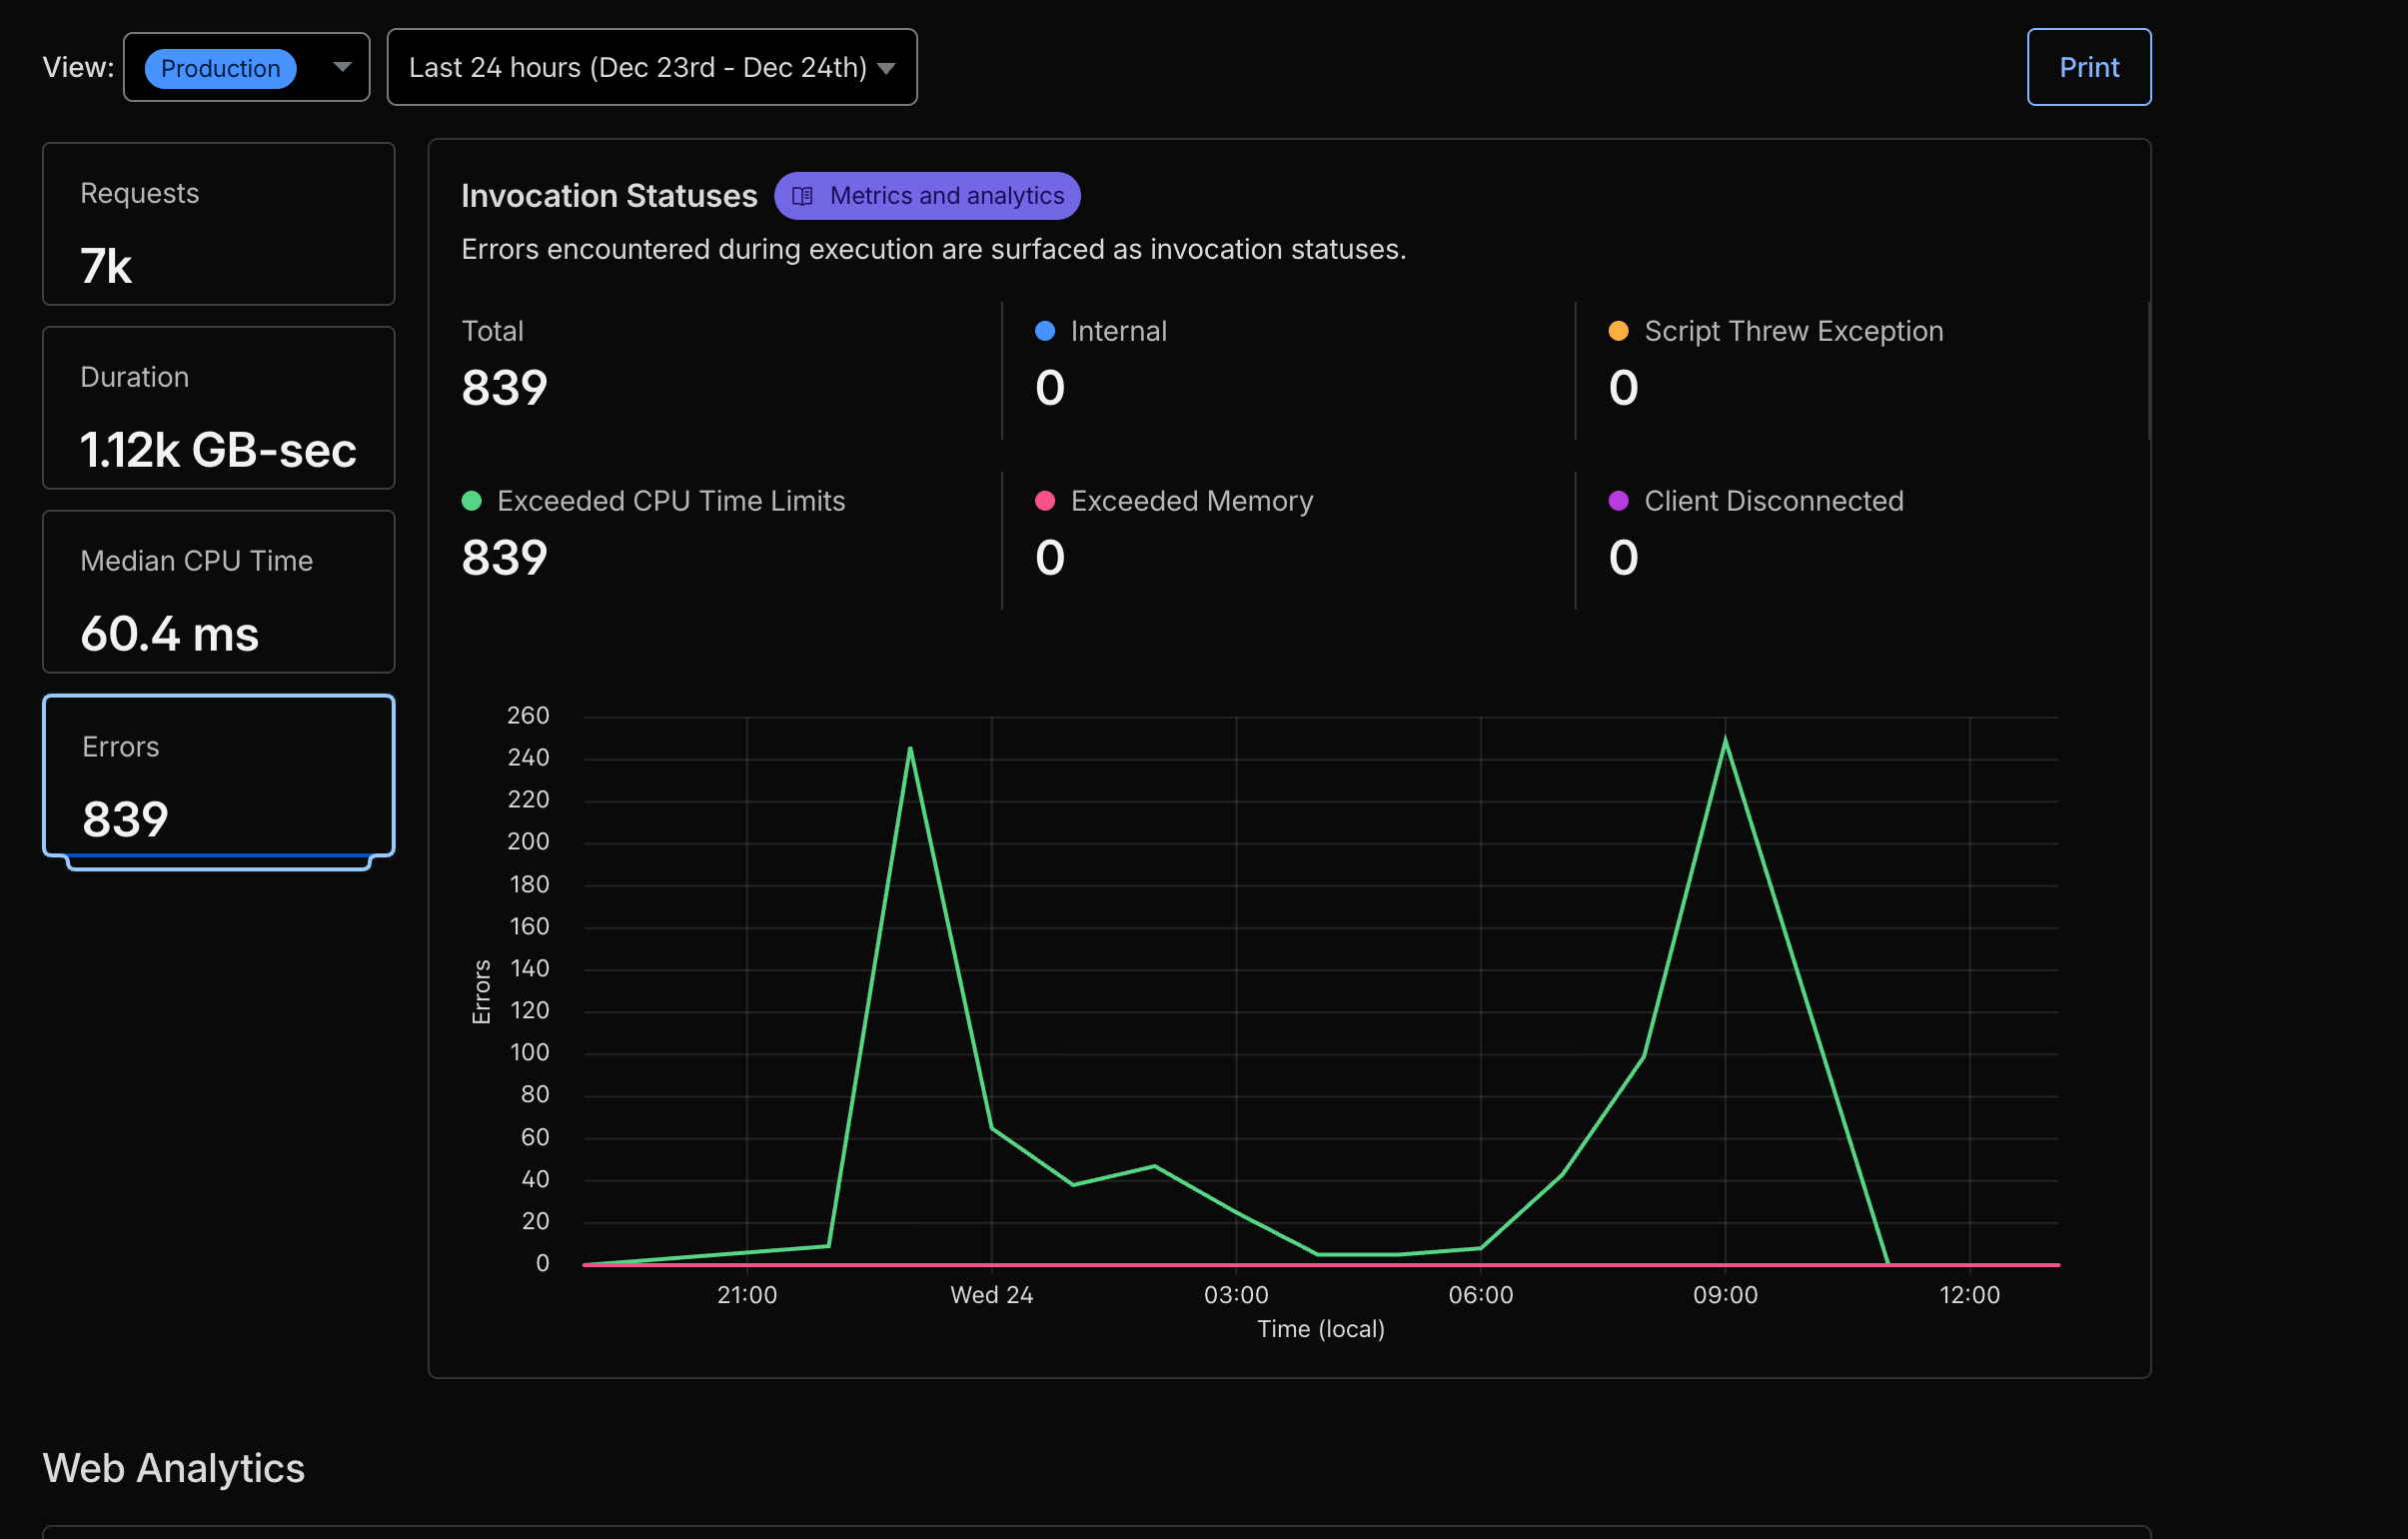Select the Errors metric card
The image size is (2408, 1539).
click(218, 776)
